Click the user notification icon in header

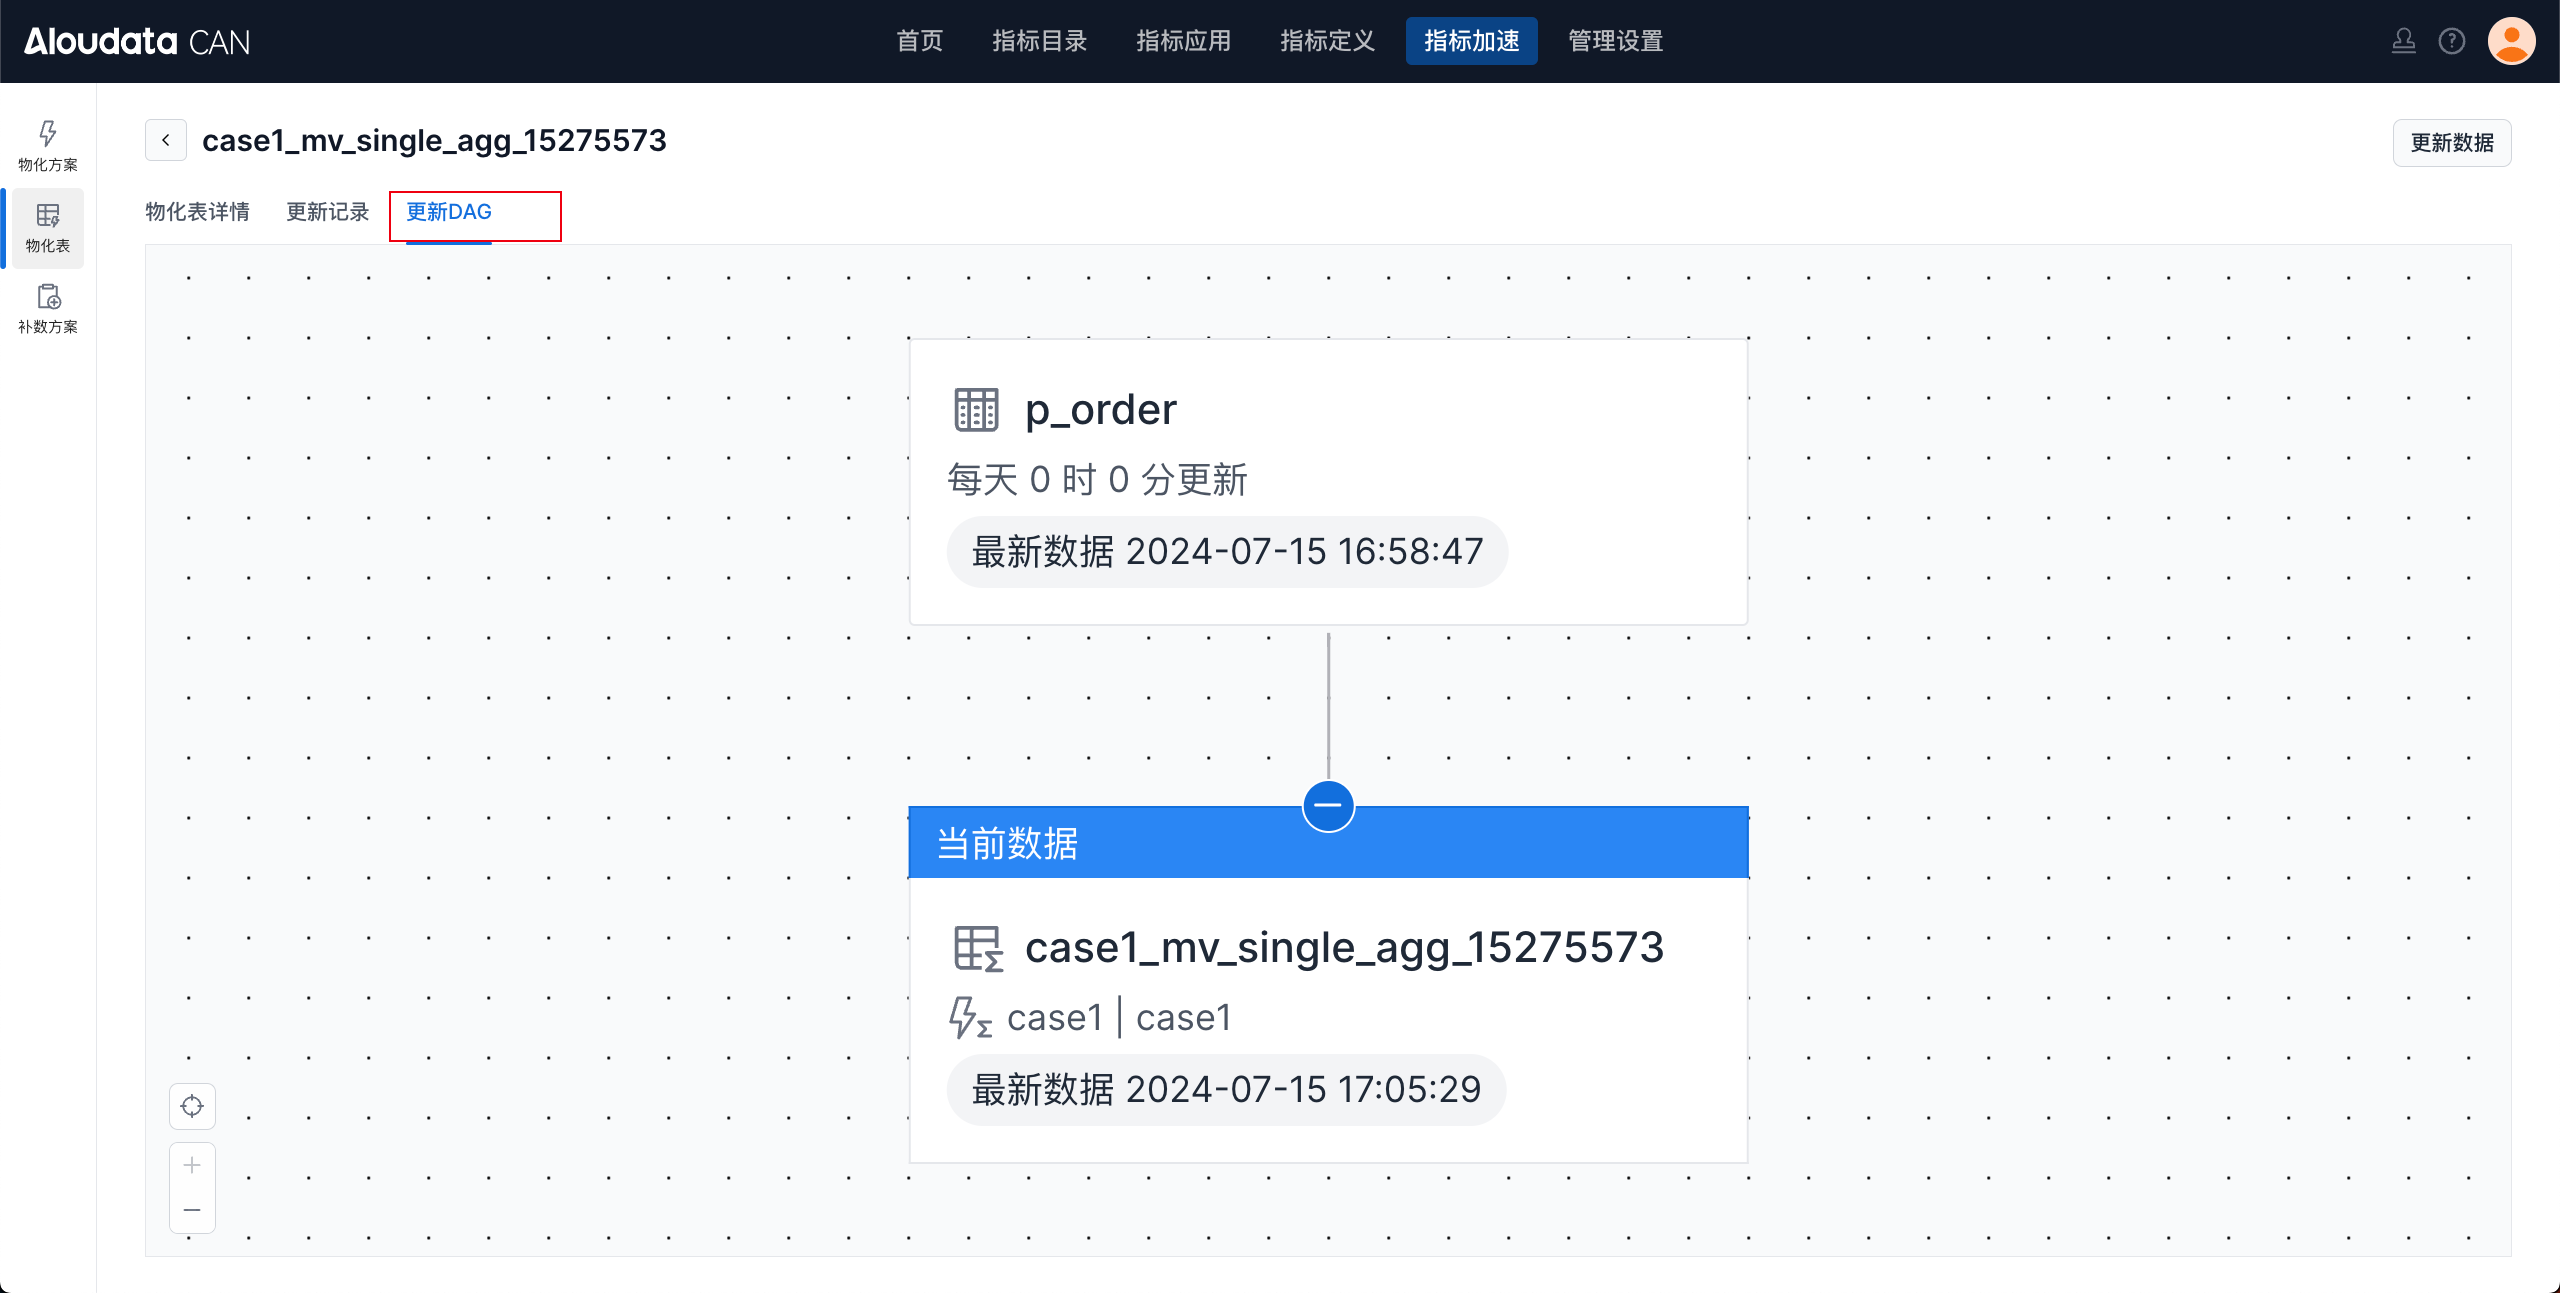click(x=2403, y=41)
